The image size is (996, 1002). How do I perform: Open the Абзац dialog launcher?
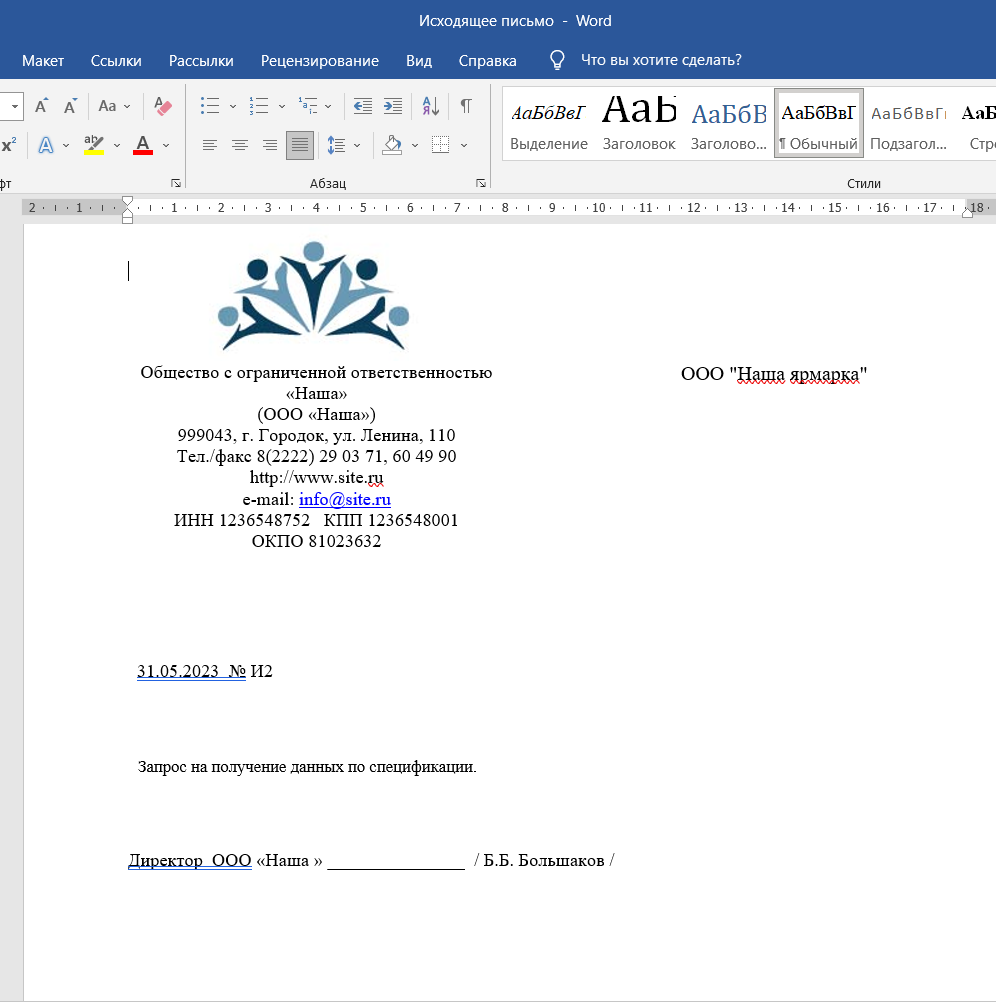coord(481,181)
